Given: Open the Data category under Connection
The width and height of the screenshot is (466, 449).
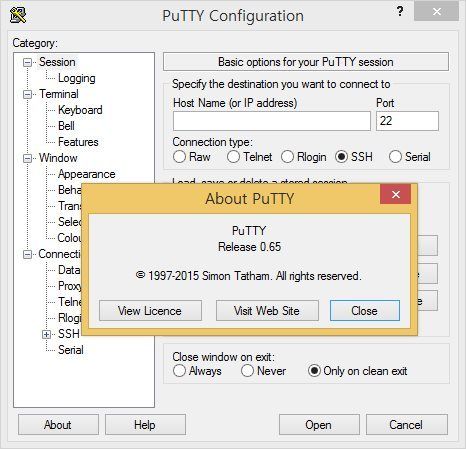Looking at the screenshot, I should [x=69, y=270].
